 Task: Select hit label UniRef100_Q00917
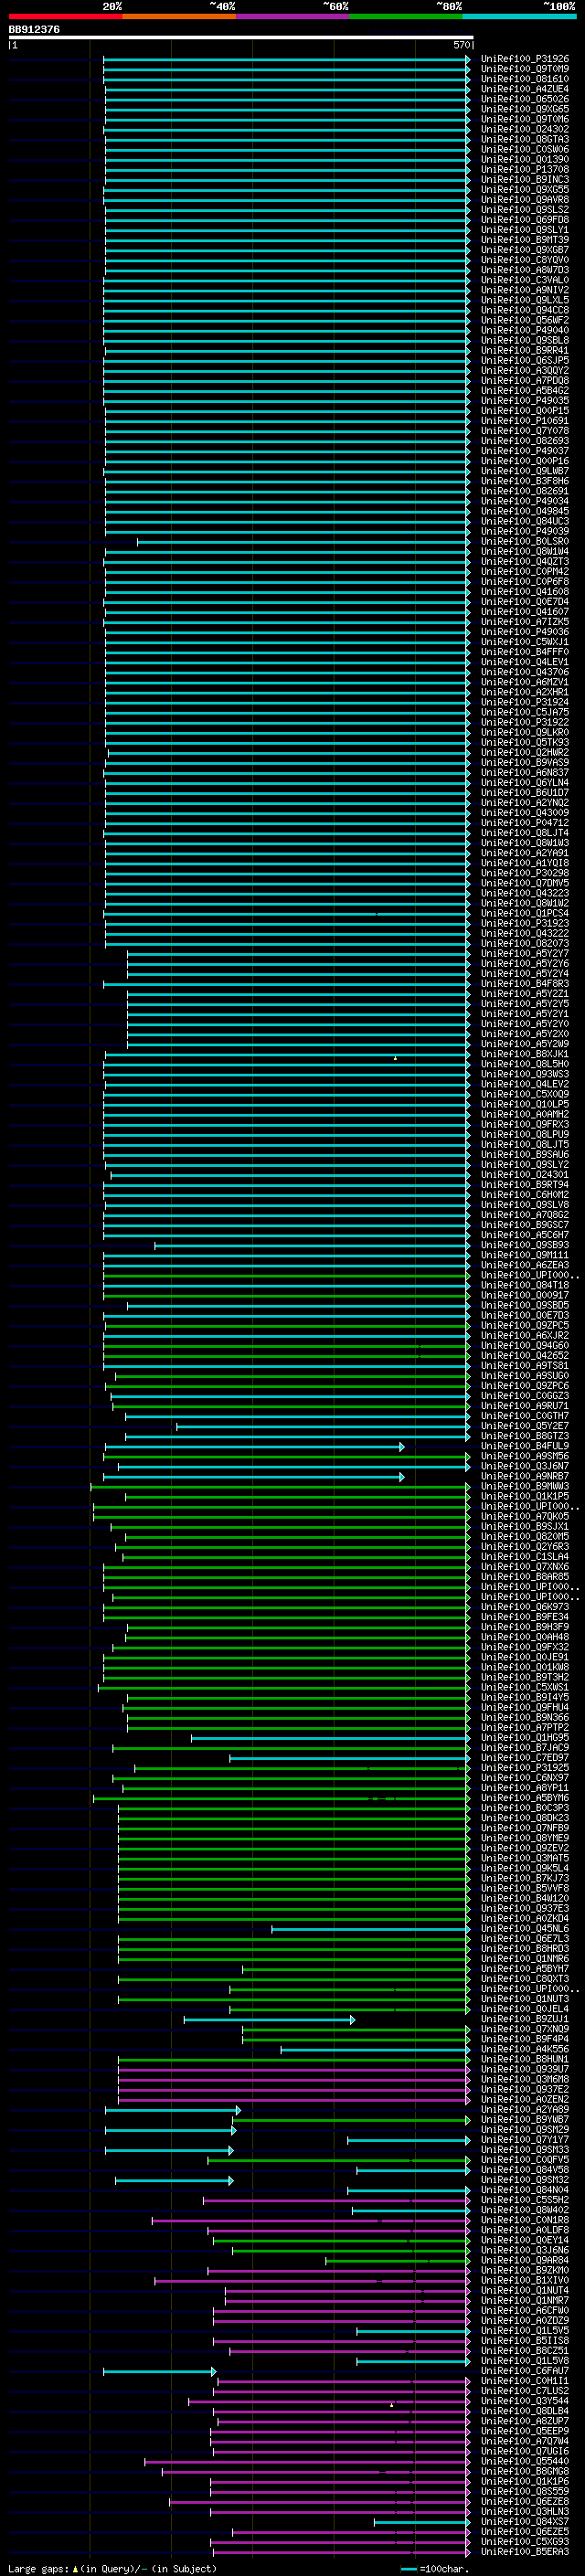click(525, 1295)
